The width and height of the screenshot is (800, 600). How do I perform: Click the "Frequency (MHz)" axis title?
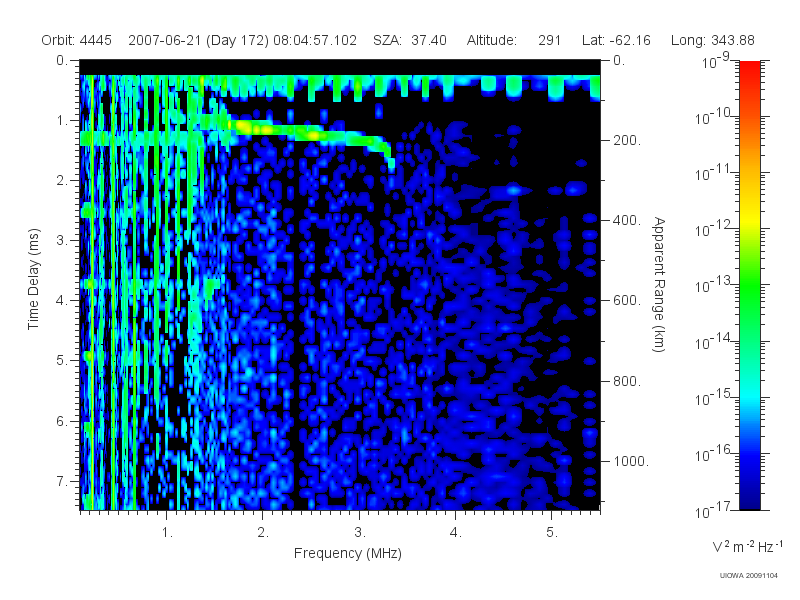348,554
